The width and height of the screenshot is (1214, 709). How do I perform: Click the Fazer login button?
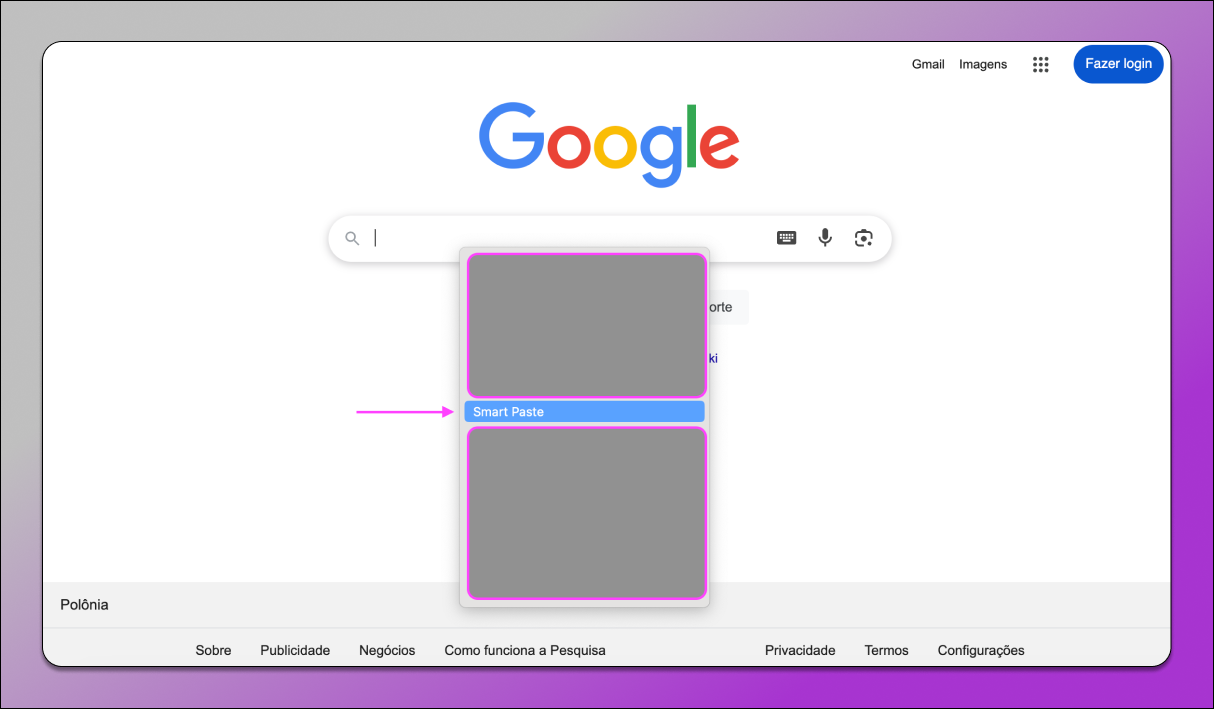click(1118, 64)
